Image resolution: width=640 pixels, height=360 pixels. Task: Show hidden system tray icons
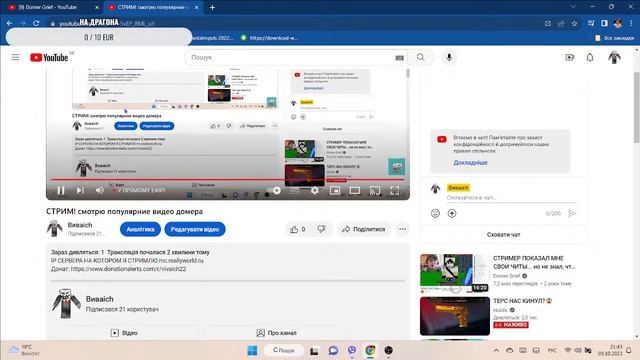pos(496,351)
